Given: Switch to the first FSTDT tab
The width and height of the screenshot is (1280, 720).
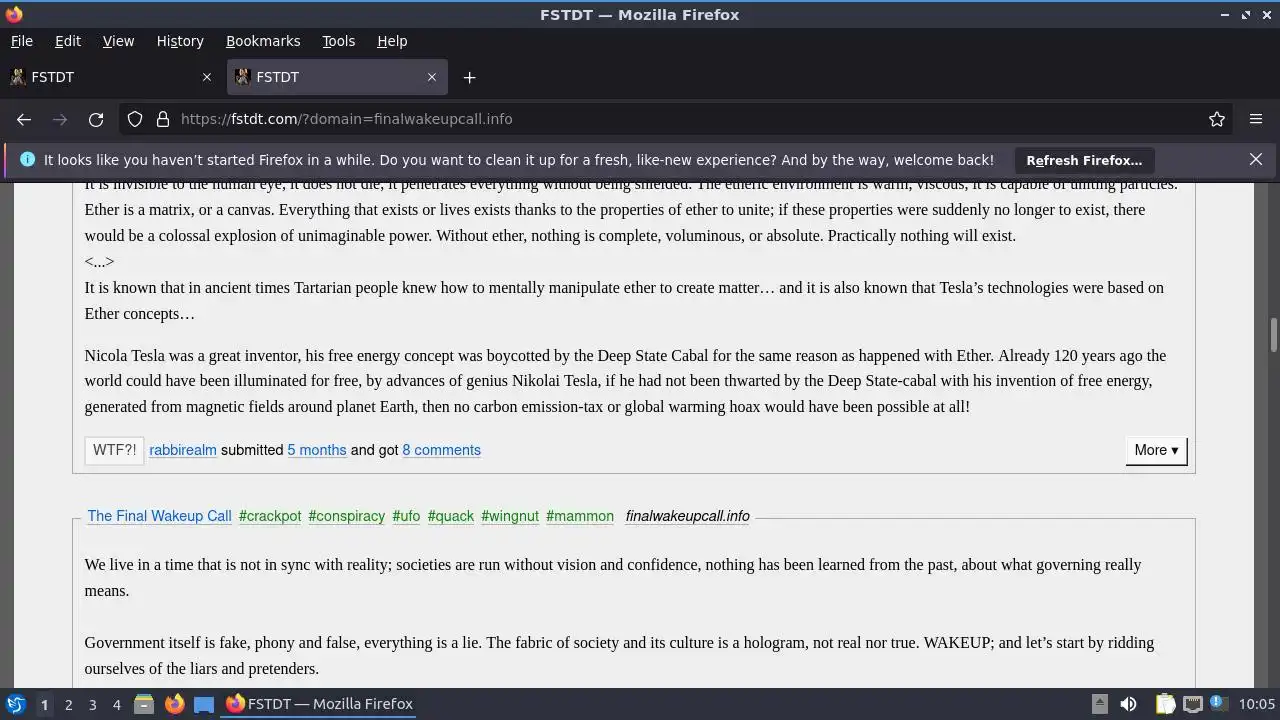Looking at the screenshot, I should click(110, 77).
